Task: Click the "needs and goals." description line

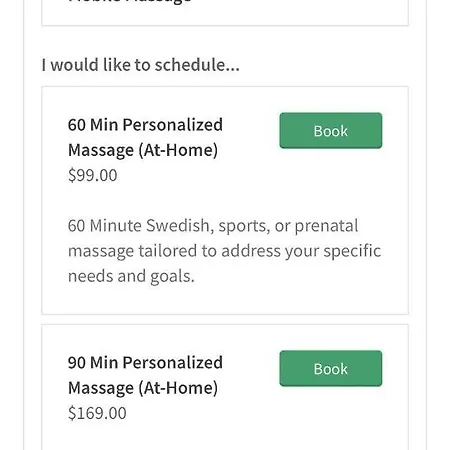Action: coord(131,277)
